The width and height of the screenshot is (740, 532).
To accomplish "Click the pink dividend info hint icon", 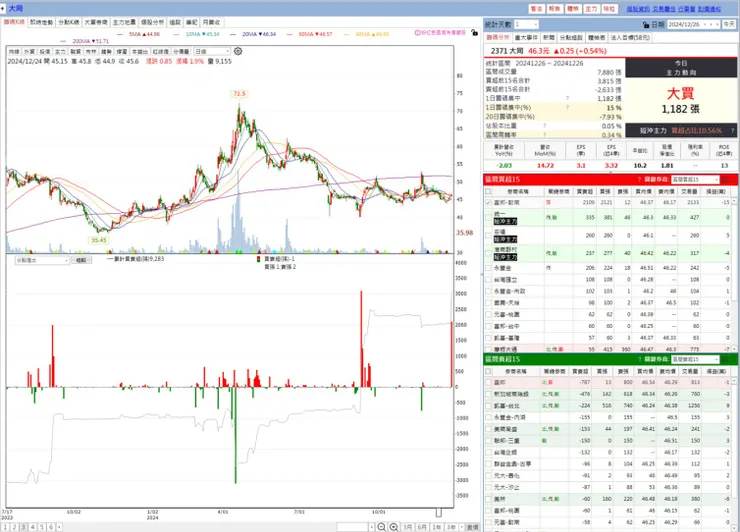I will click(x=418, y=33).
